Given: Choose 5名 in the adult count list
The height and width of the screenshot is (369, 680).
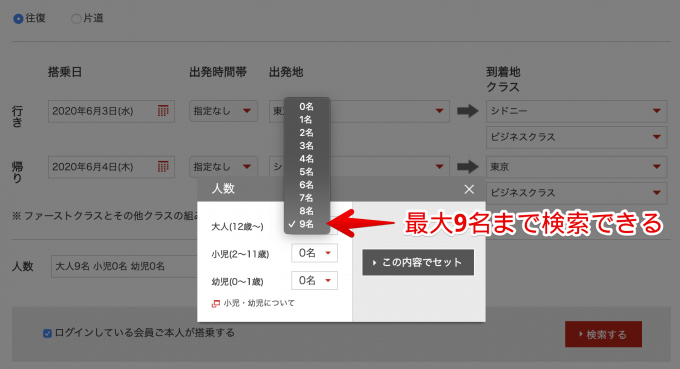Looking at the screenshot, I should coord(307,172).
